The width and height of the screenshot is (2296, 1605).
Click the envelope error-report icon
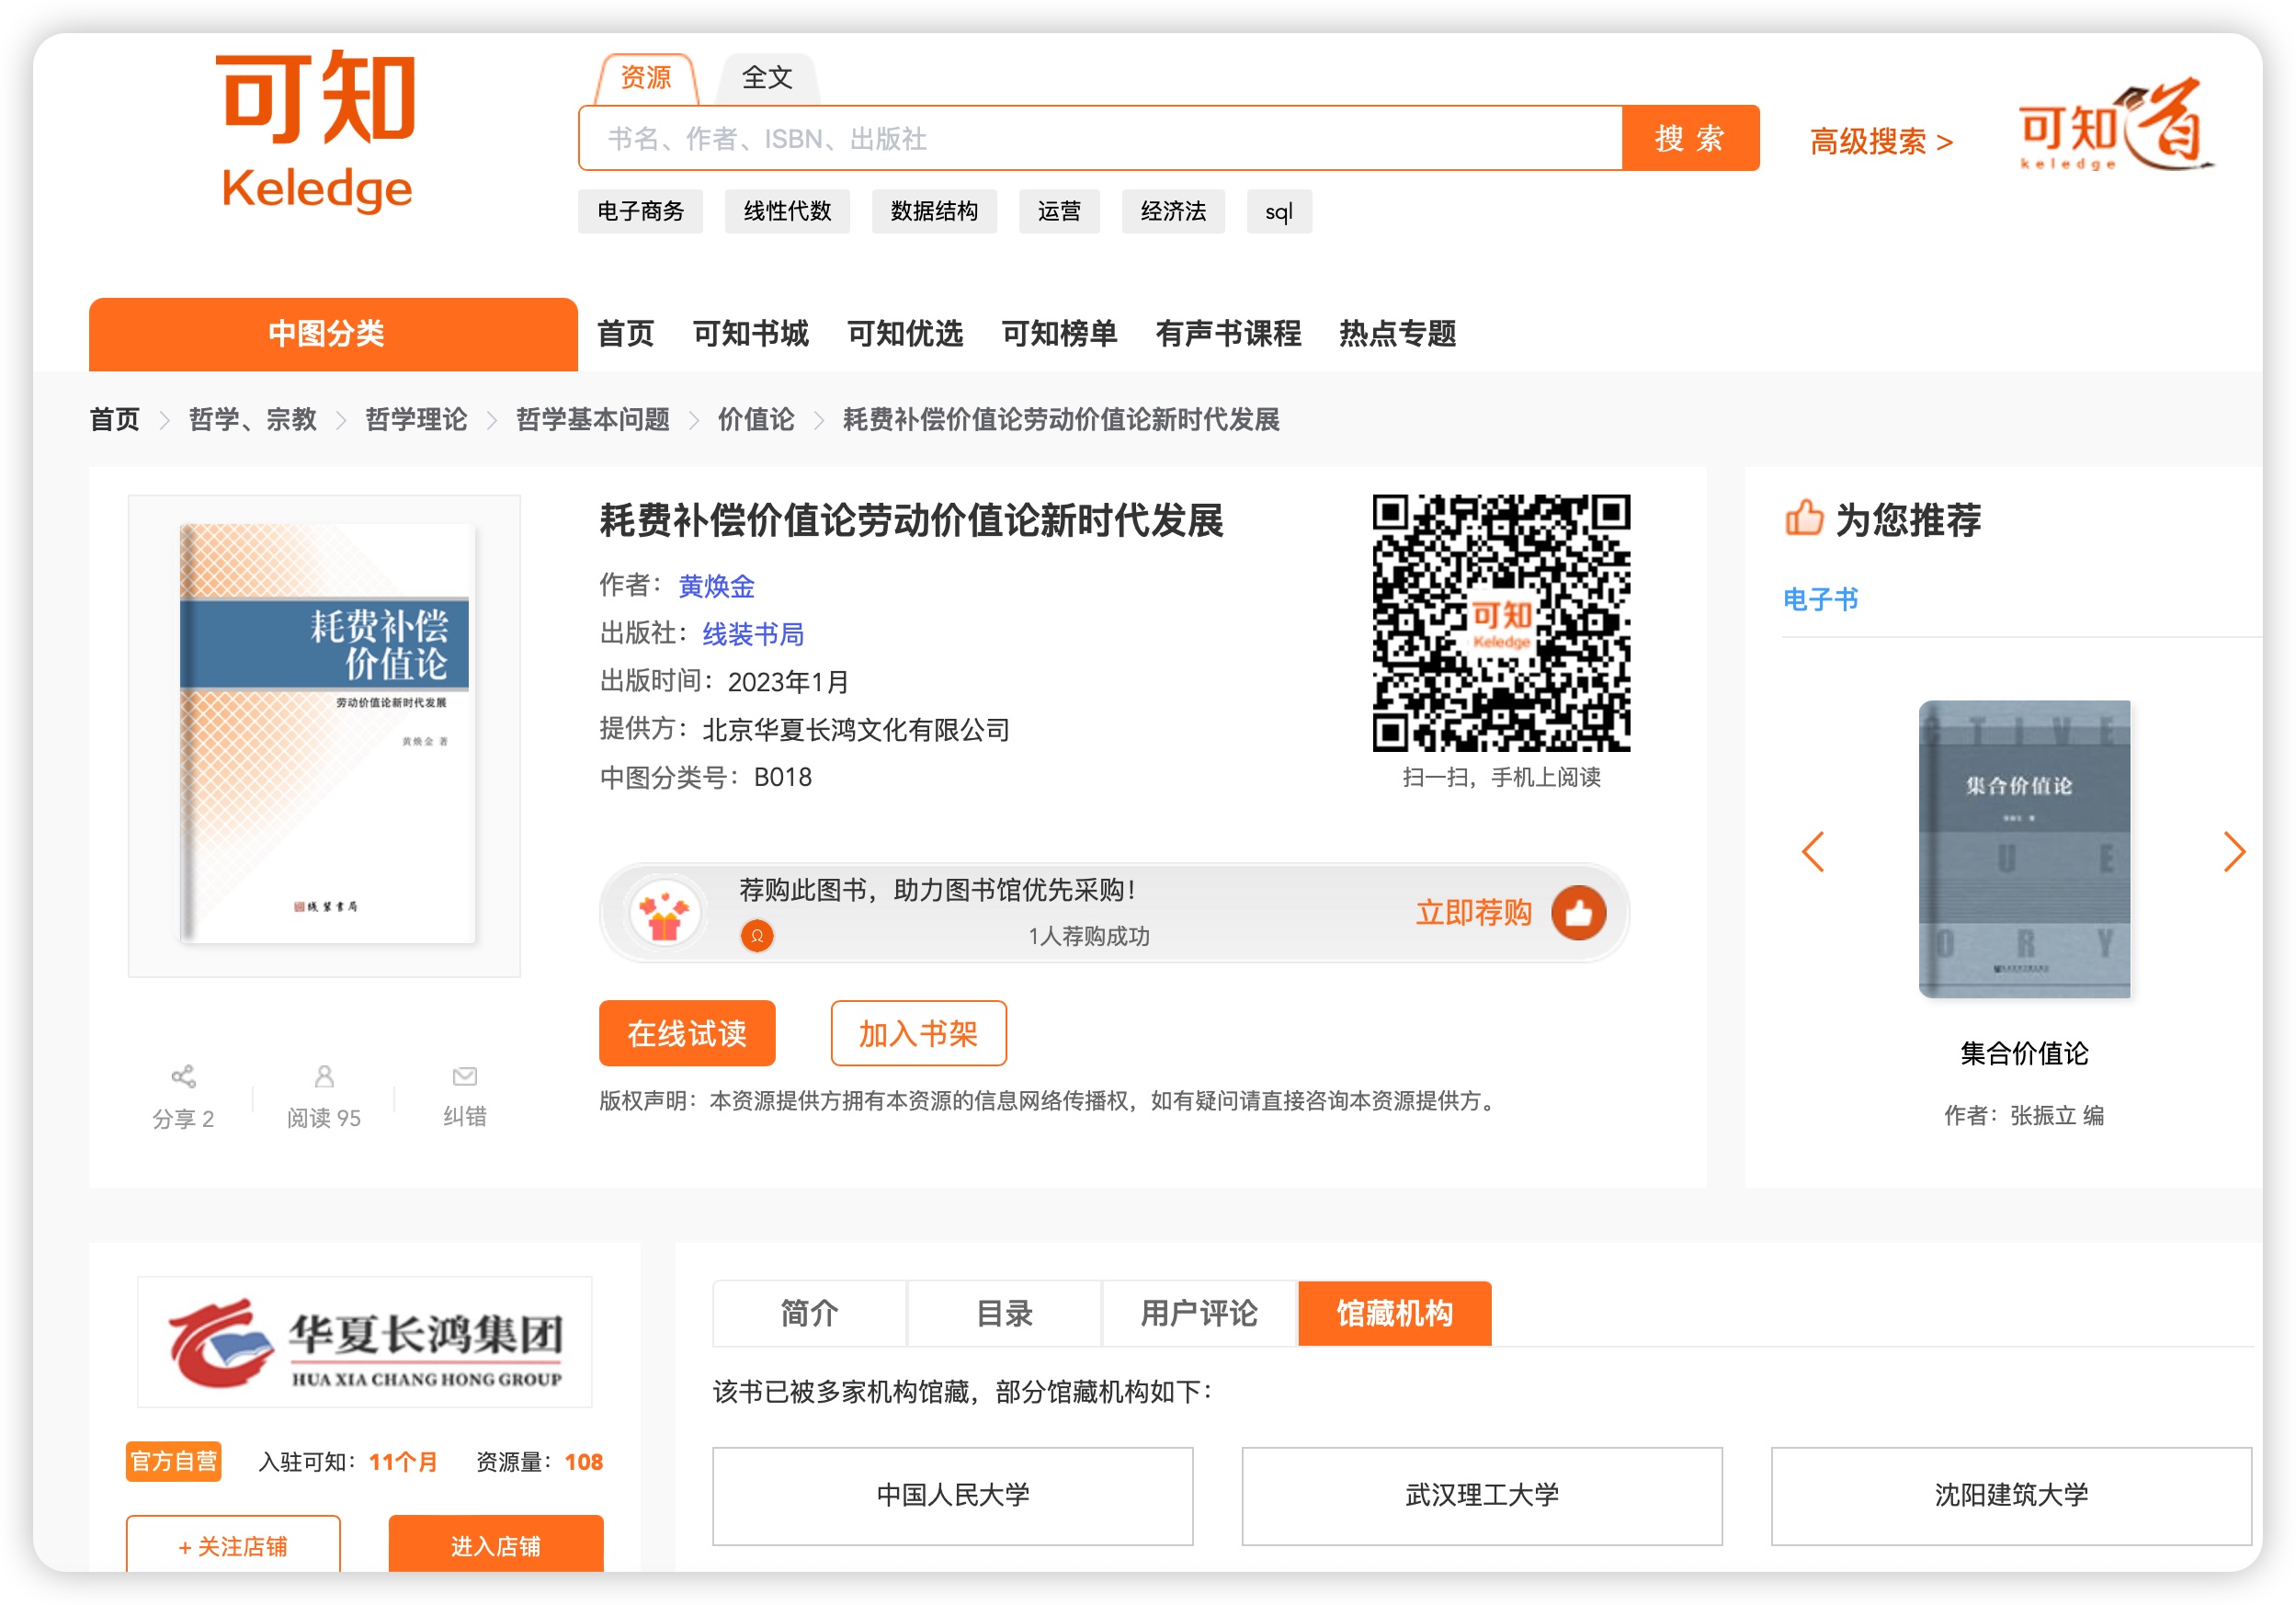[465, 1076]
